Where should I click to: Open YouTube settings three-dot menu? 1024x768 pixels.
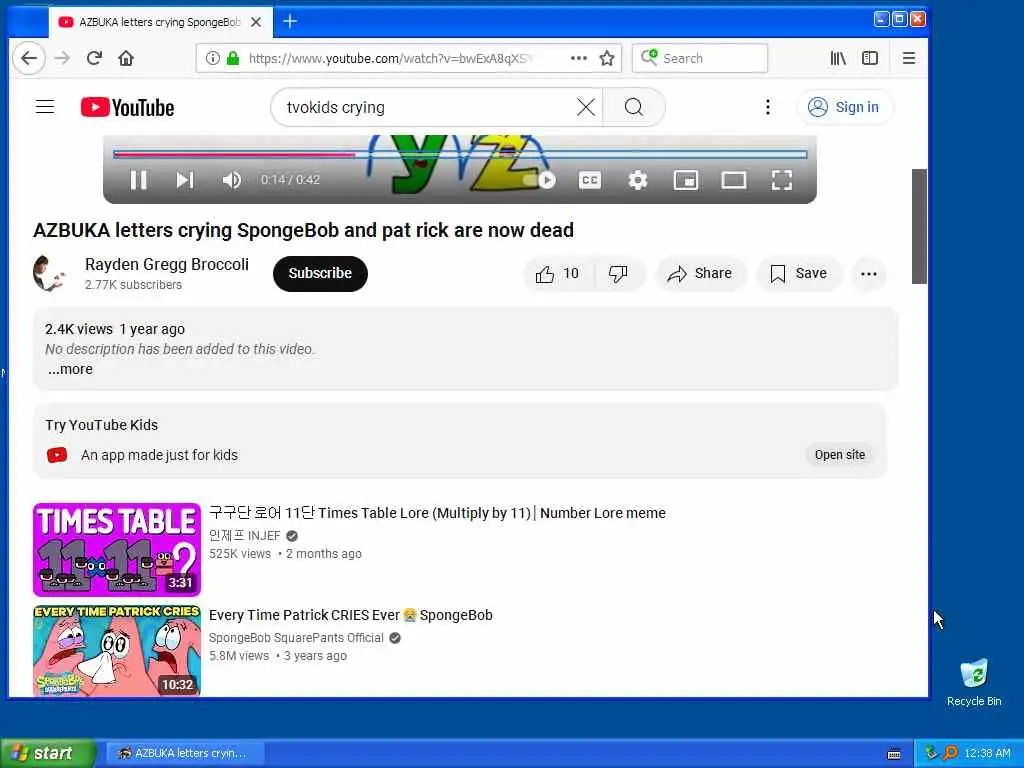pyautogui.click(x=768, y=106)
